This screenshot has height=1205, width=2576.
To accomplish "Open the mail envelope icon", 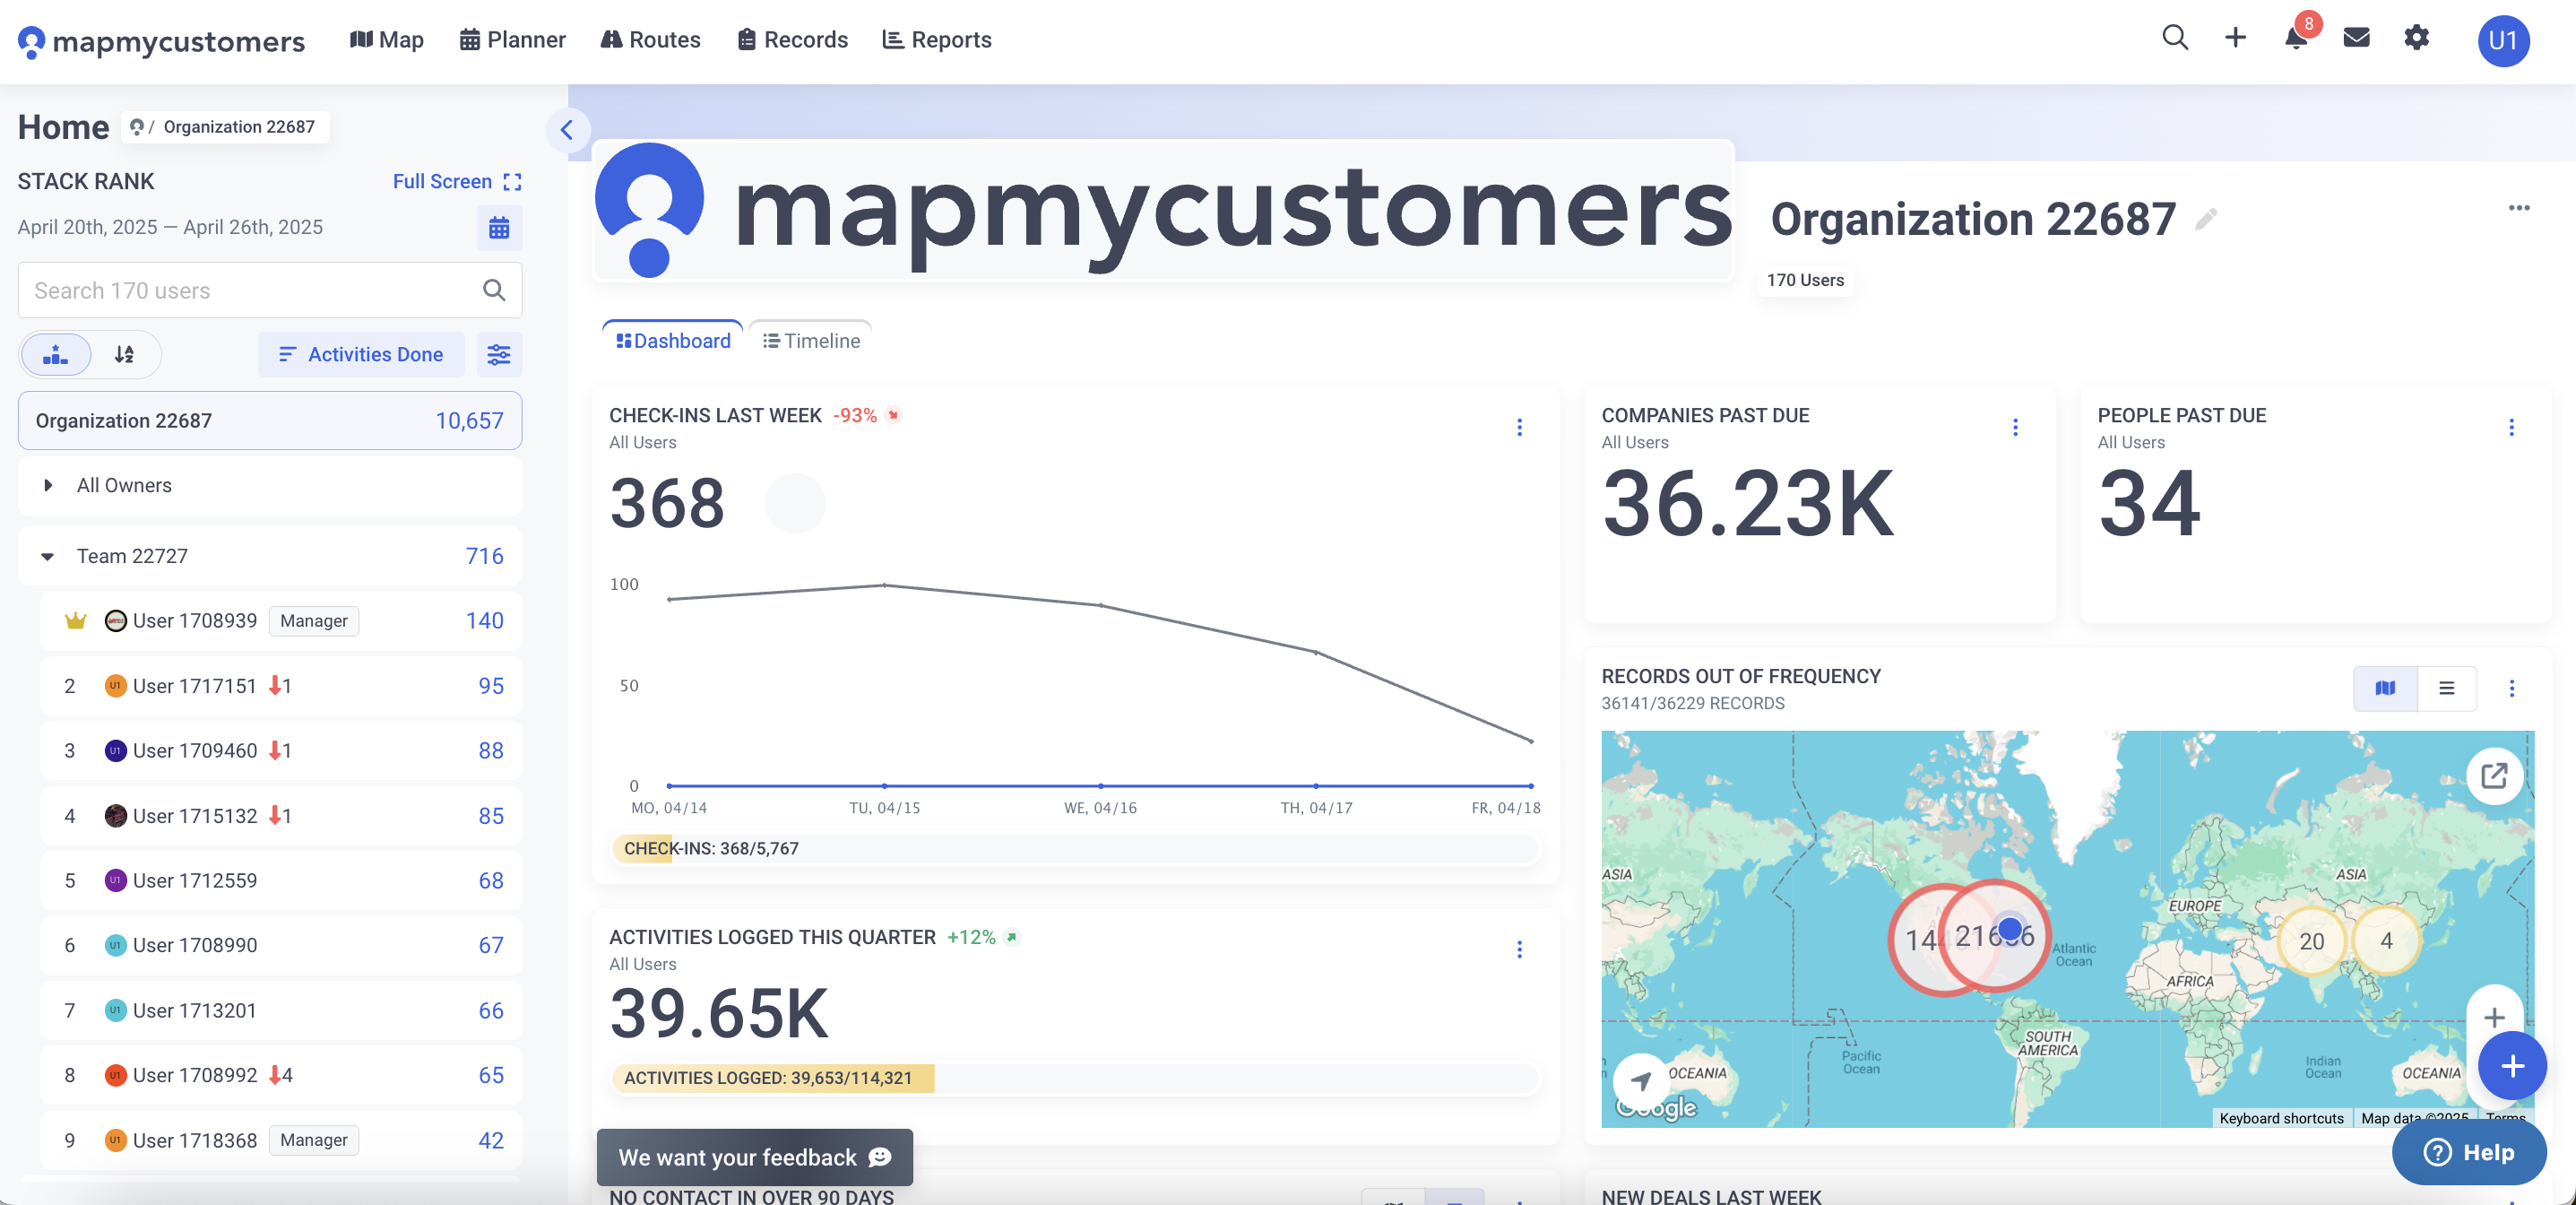I will [2356, 38].
